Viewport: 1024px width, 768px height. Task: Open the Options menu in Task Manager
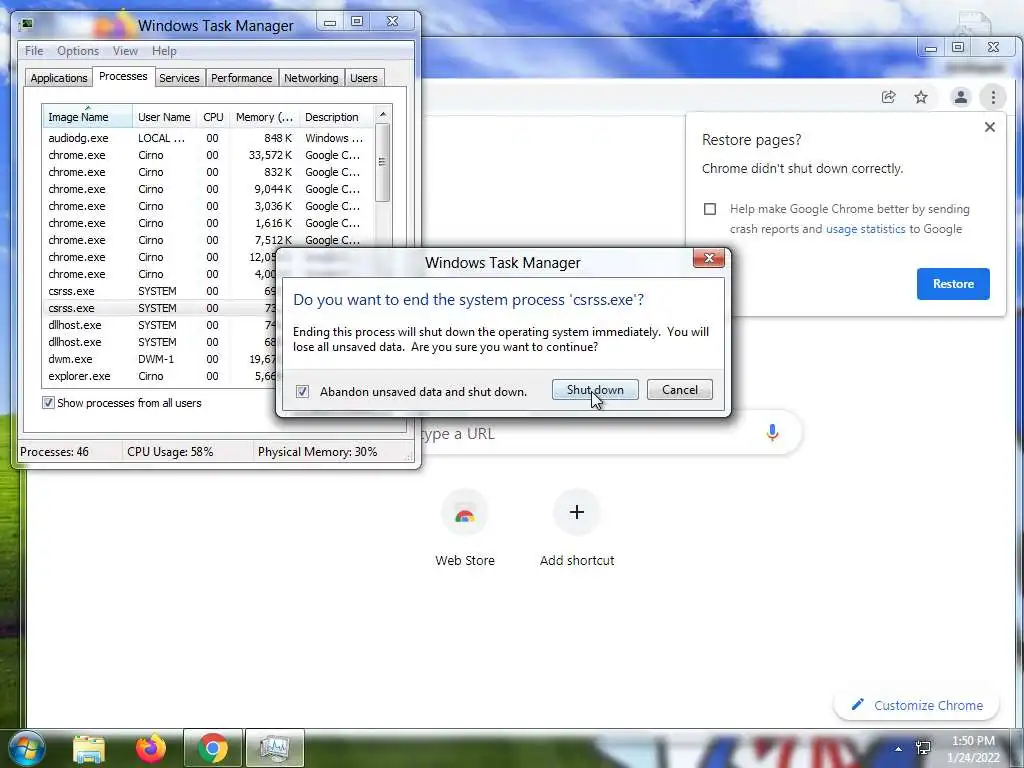(78, 51)
